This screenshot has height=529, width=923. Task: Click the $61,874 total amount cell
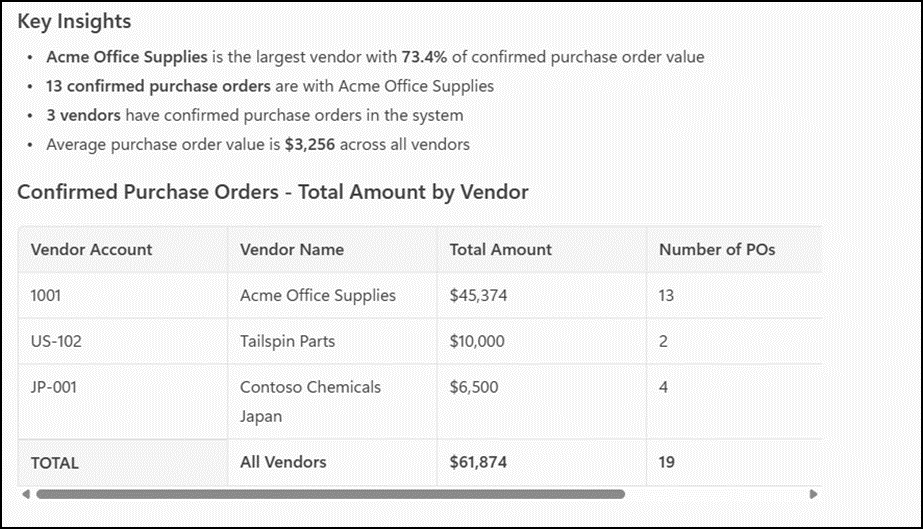(542, 463)
